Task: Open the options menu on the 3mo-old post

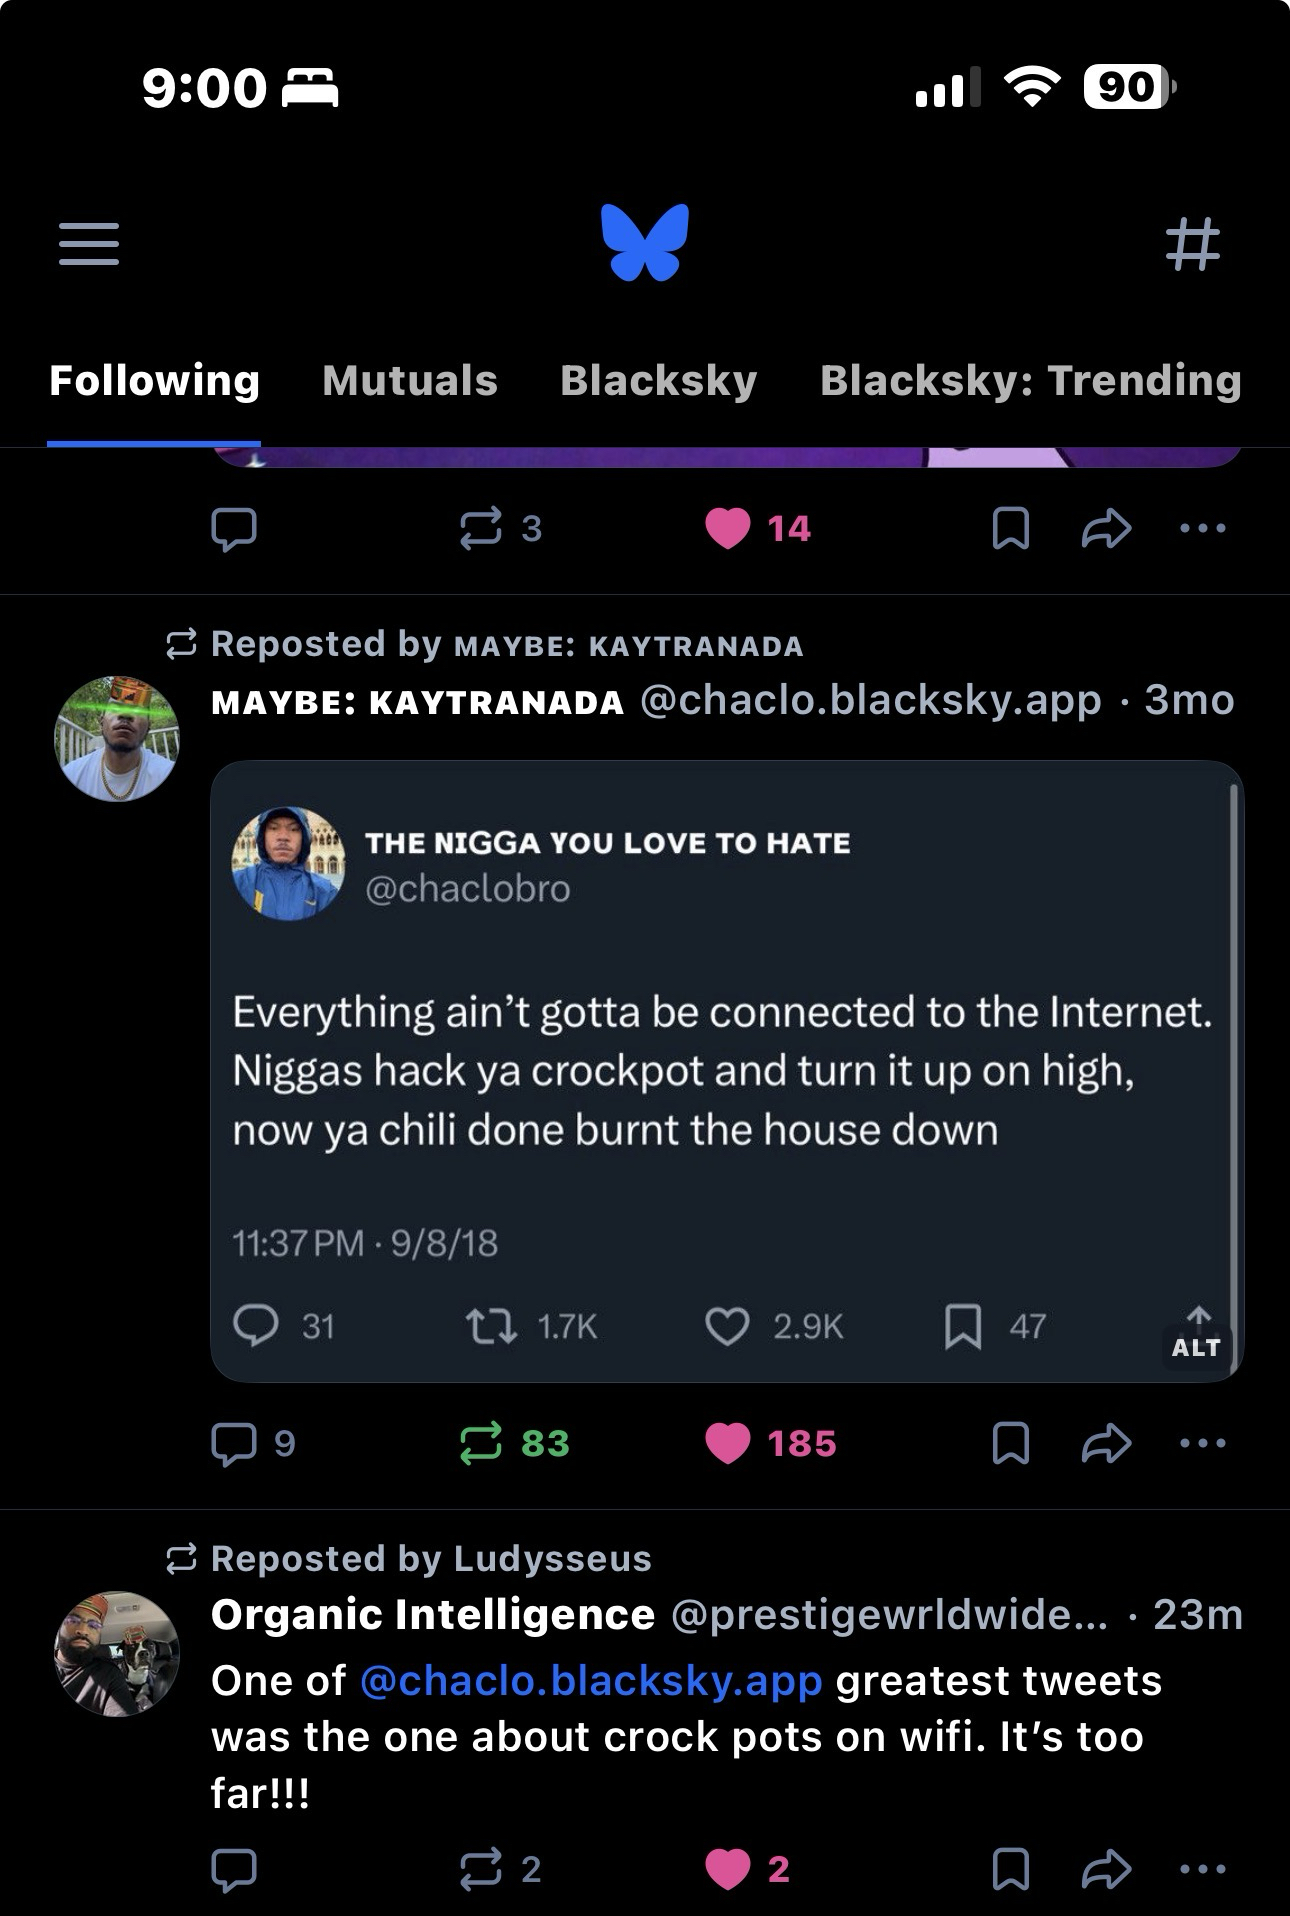Action: point(1202,1443)
